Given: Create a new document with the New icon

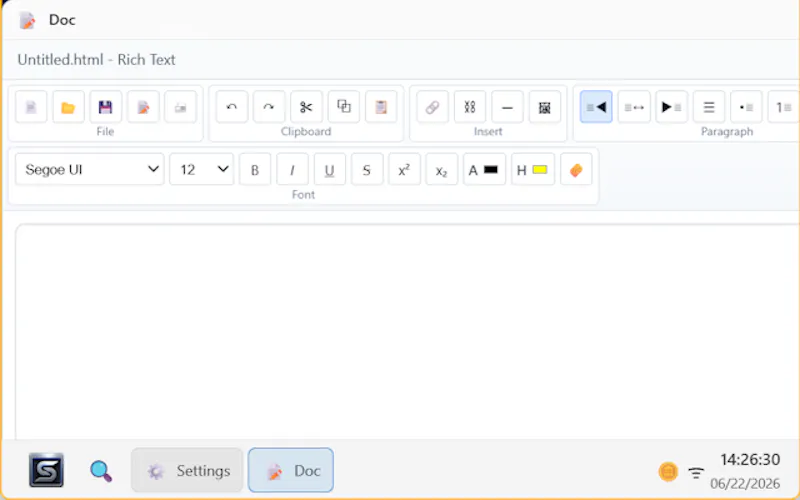Looking at the screenshot, I should click(x=31, y=107).
